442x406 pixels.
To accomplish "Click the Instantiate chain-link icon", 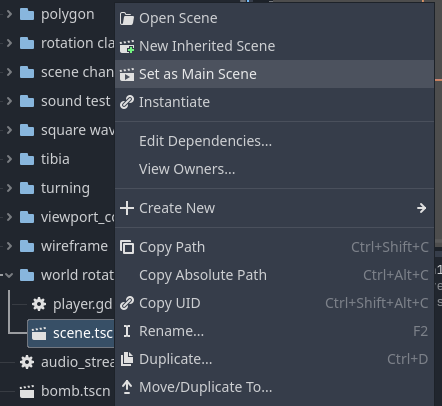I will pyautogui.click(x=127, y=102).
